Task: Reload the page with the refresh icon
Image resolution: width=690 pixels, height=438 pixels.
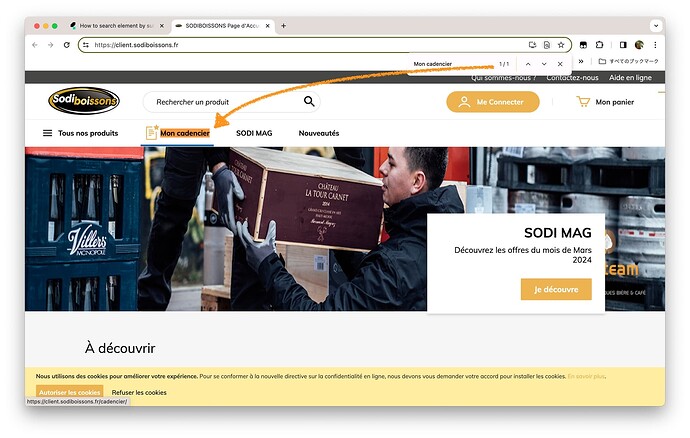Action: tap(66, 45)
